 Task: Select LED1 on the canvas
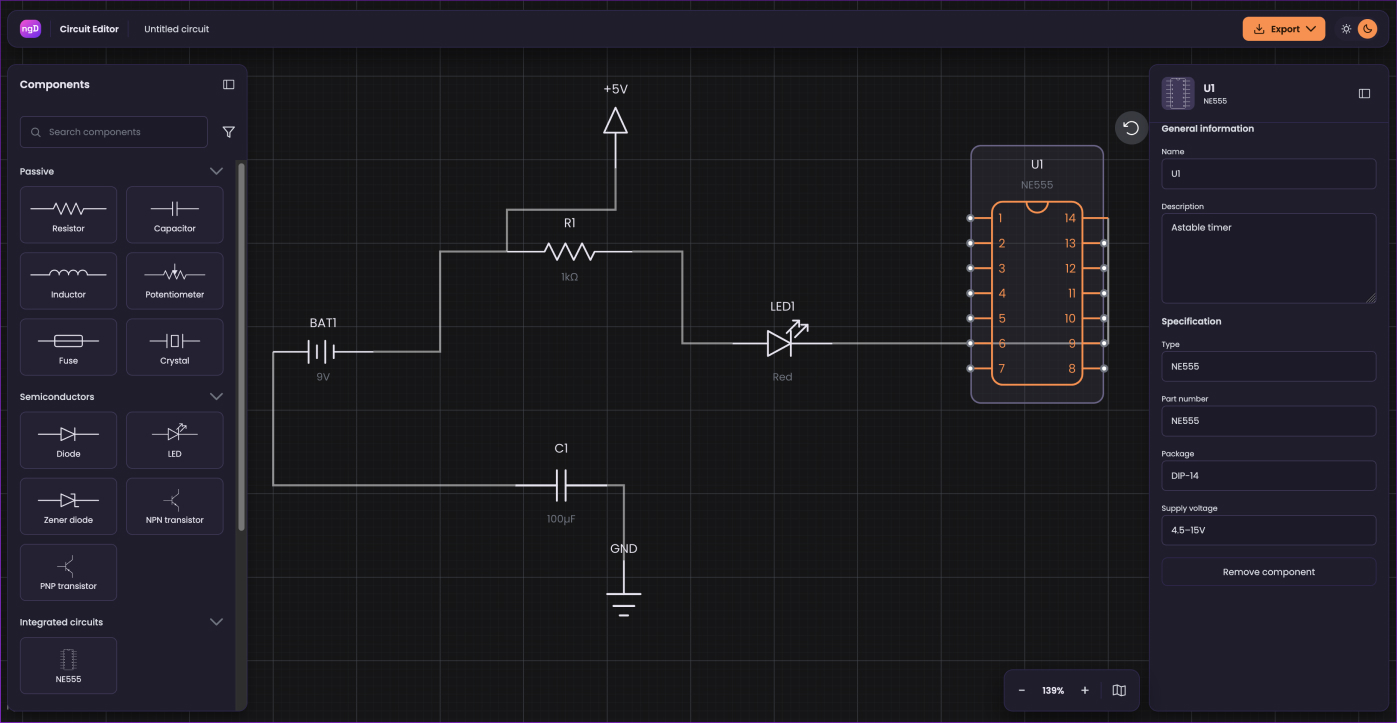click(782, 342)
